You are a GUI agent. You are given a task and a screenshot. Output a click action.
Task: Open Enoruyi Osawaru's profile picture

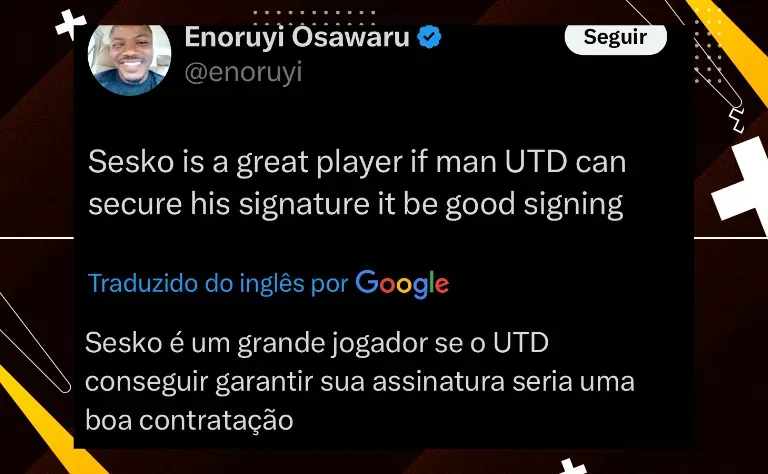(129, 59)
